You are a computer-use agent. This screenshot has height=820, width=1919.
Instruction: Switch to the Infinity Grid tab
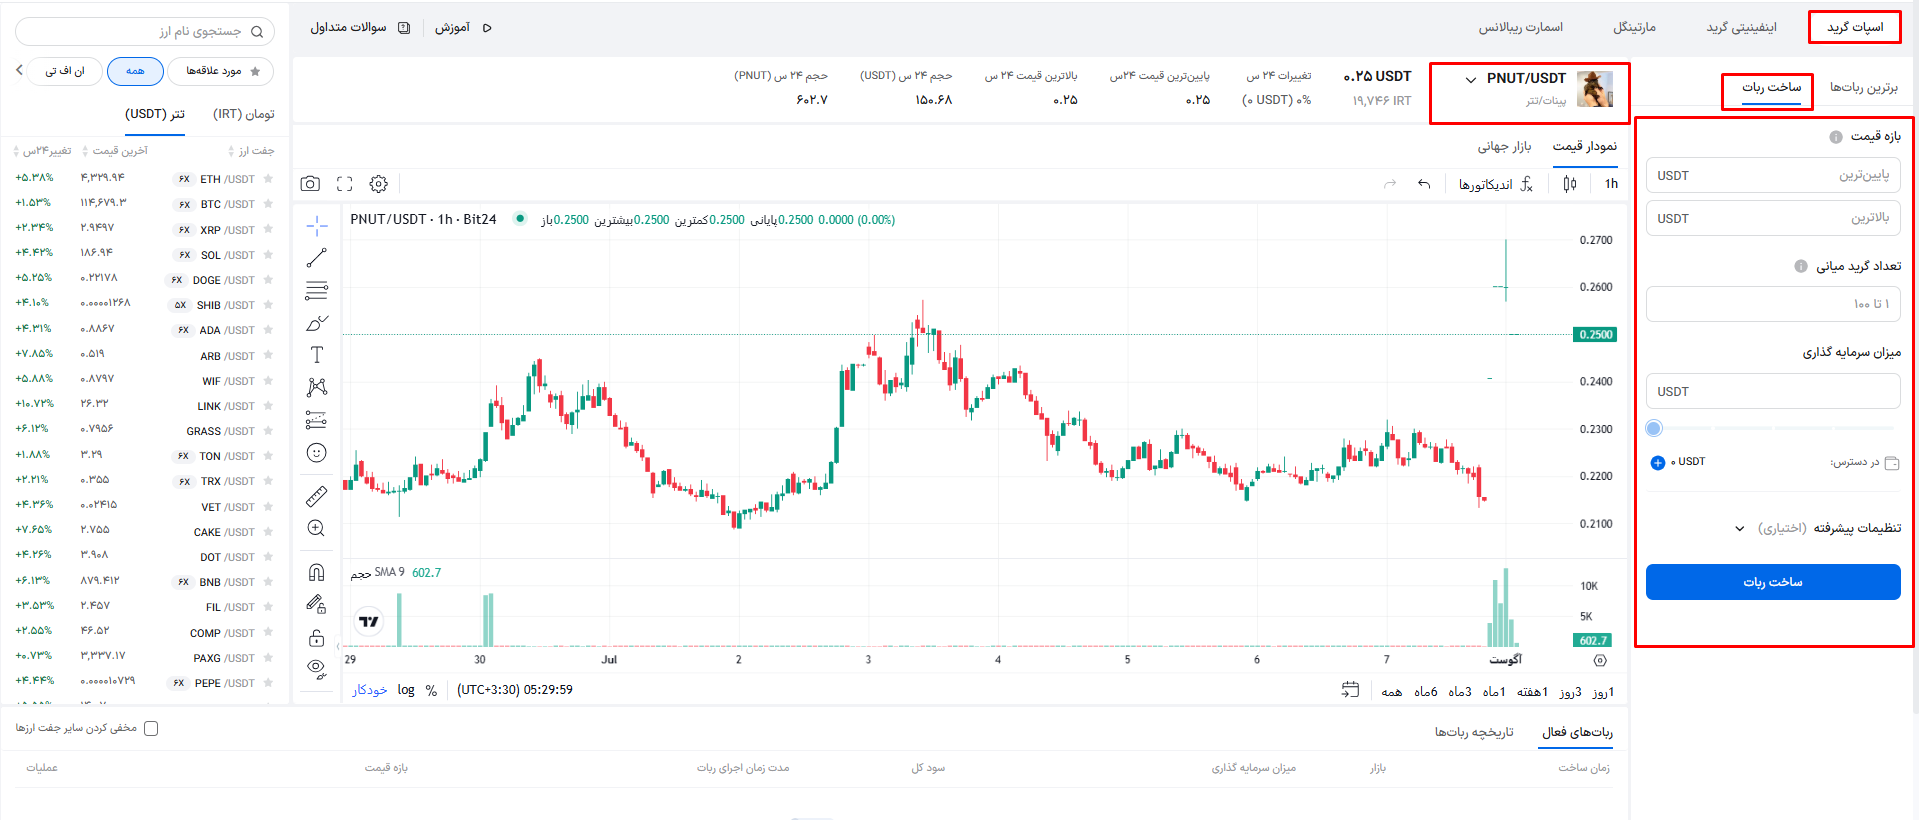click(1741, 28)
